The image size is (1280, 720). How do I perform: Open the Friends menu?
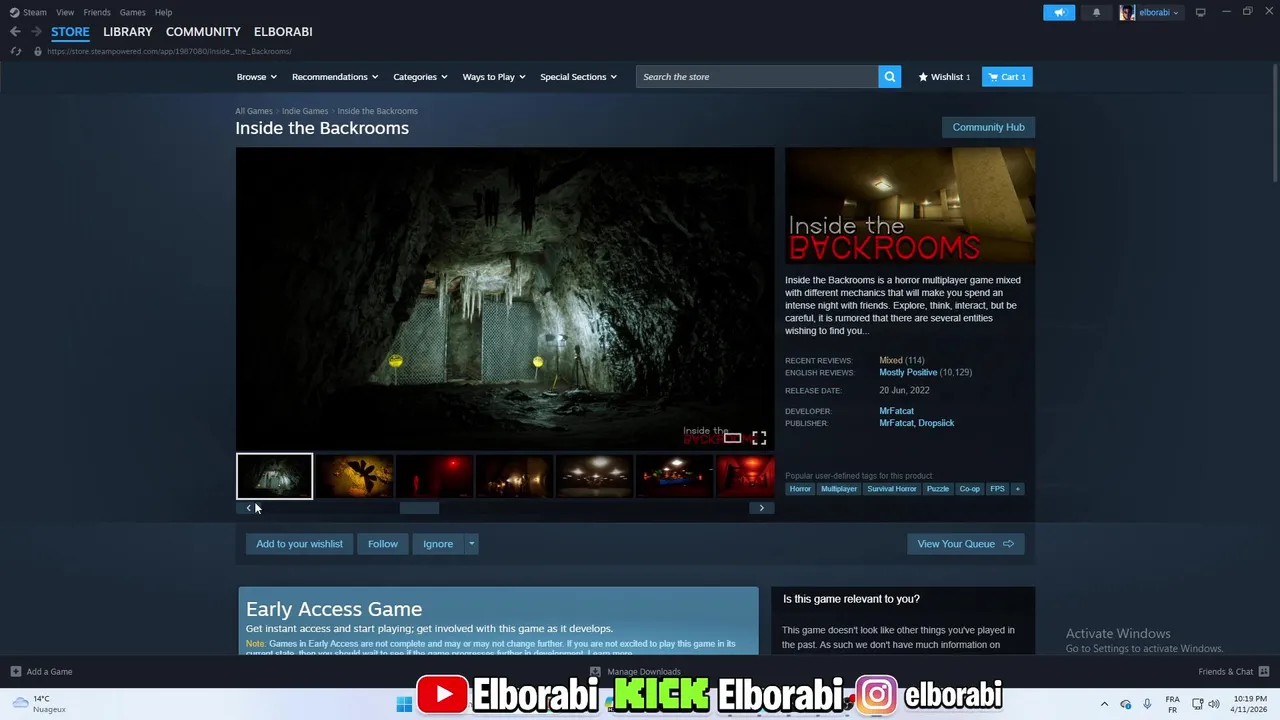97,12
